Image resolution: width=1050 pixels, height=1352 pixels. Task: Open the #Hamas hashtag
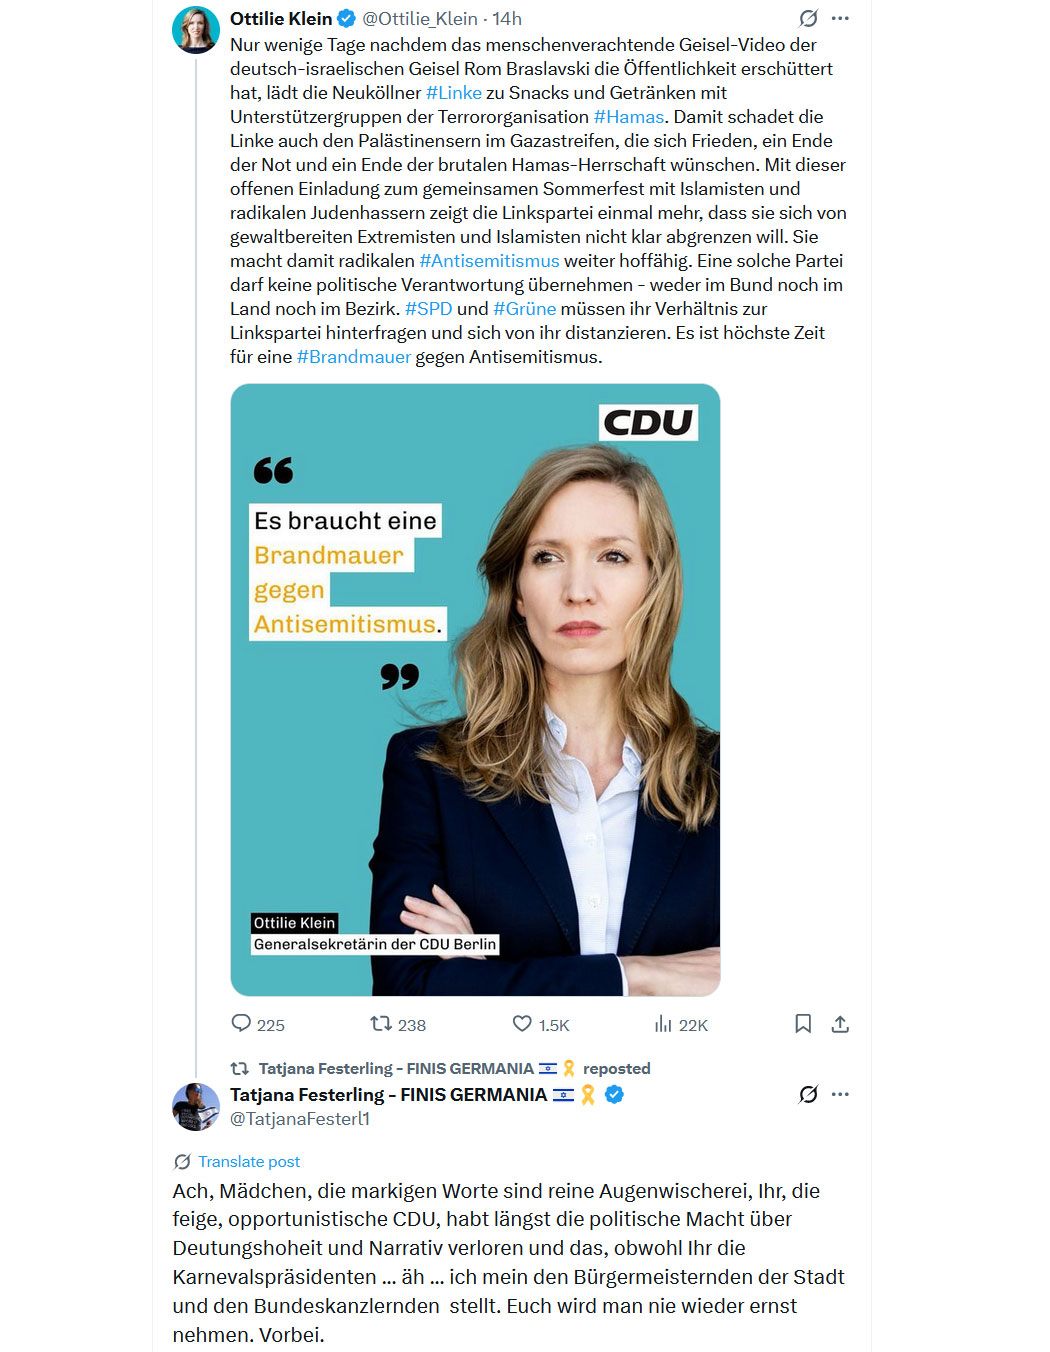[x=629, y=116]
